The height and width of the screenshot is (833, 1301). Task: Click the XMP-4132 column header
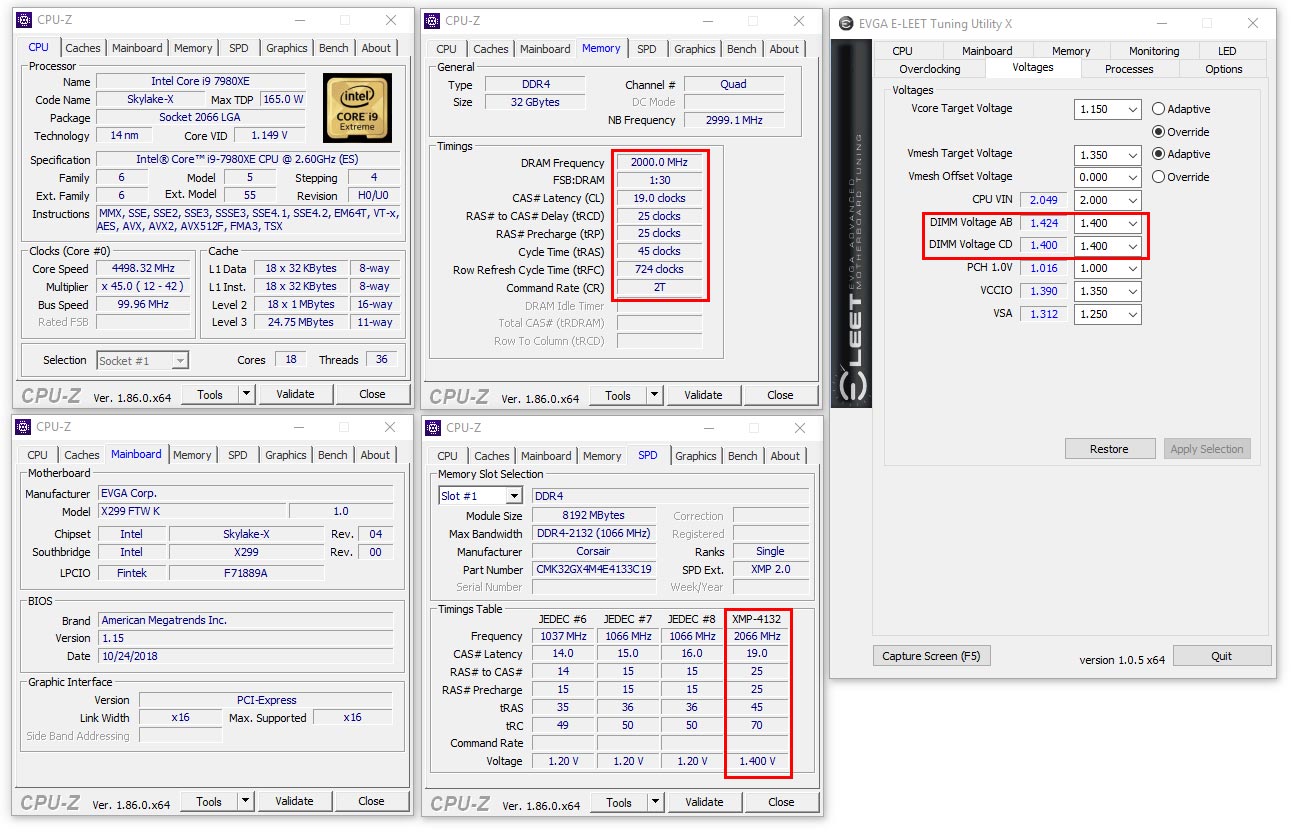(757, 618)
